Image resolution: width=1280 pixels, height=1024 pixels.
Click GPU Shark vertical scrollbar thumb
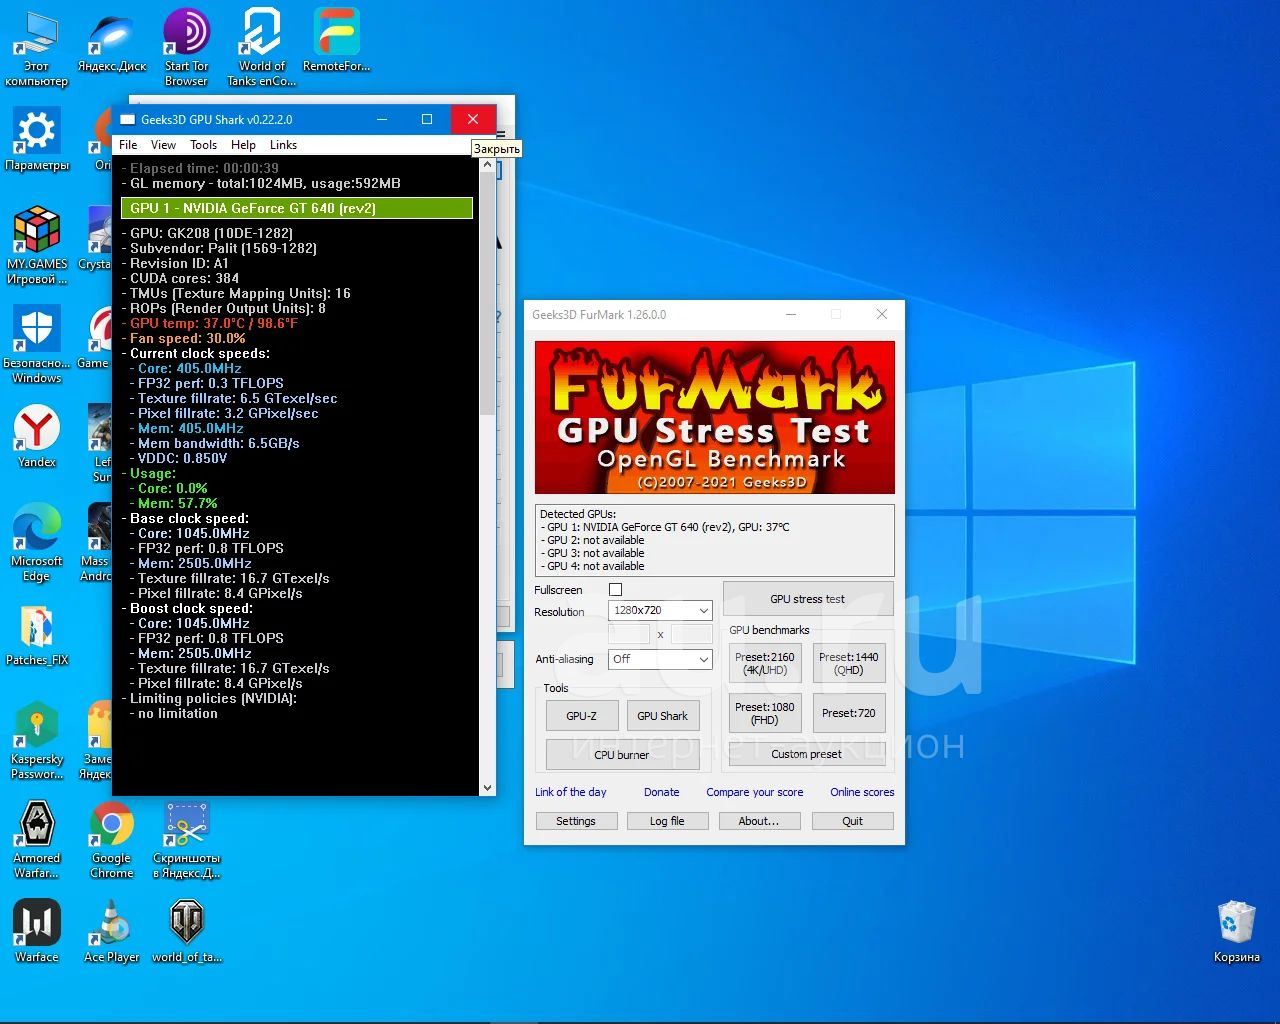click(488, 293)
